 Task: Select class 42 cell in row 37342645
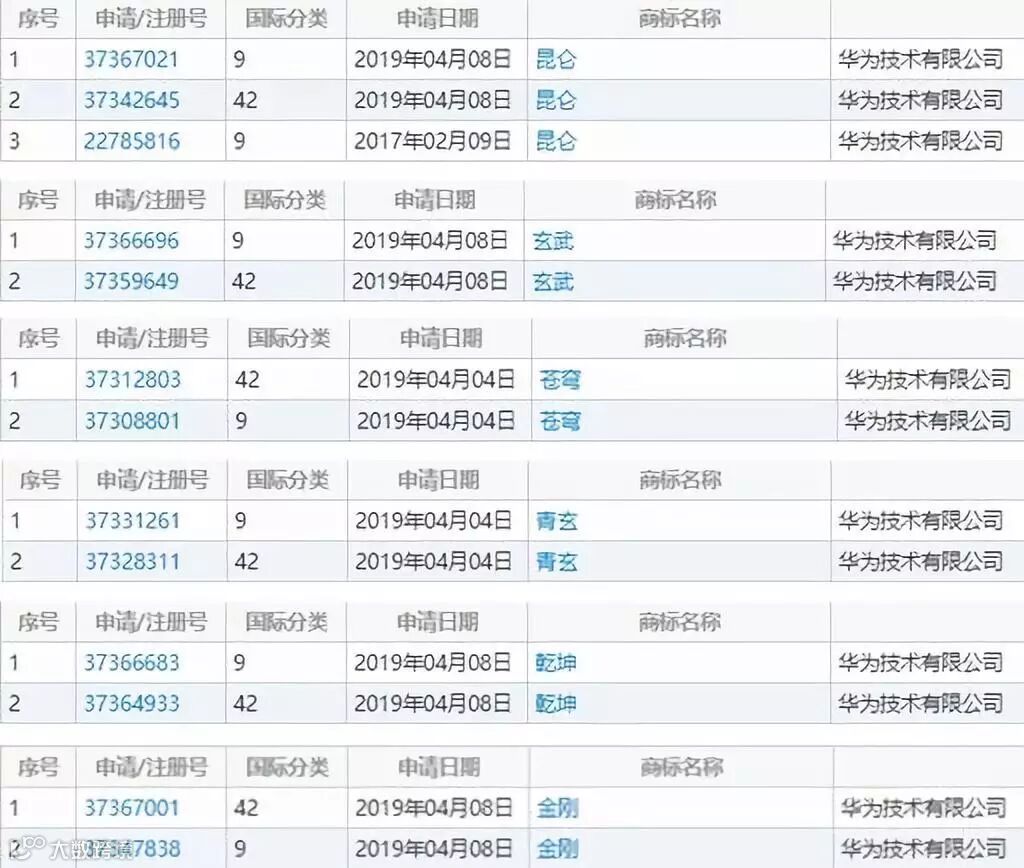246,100
